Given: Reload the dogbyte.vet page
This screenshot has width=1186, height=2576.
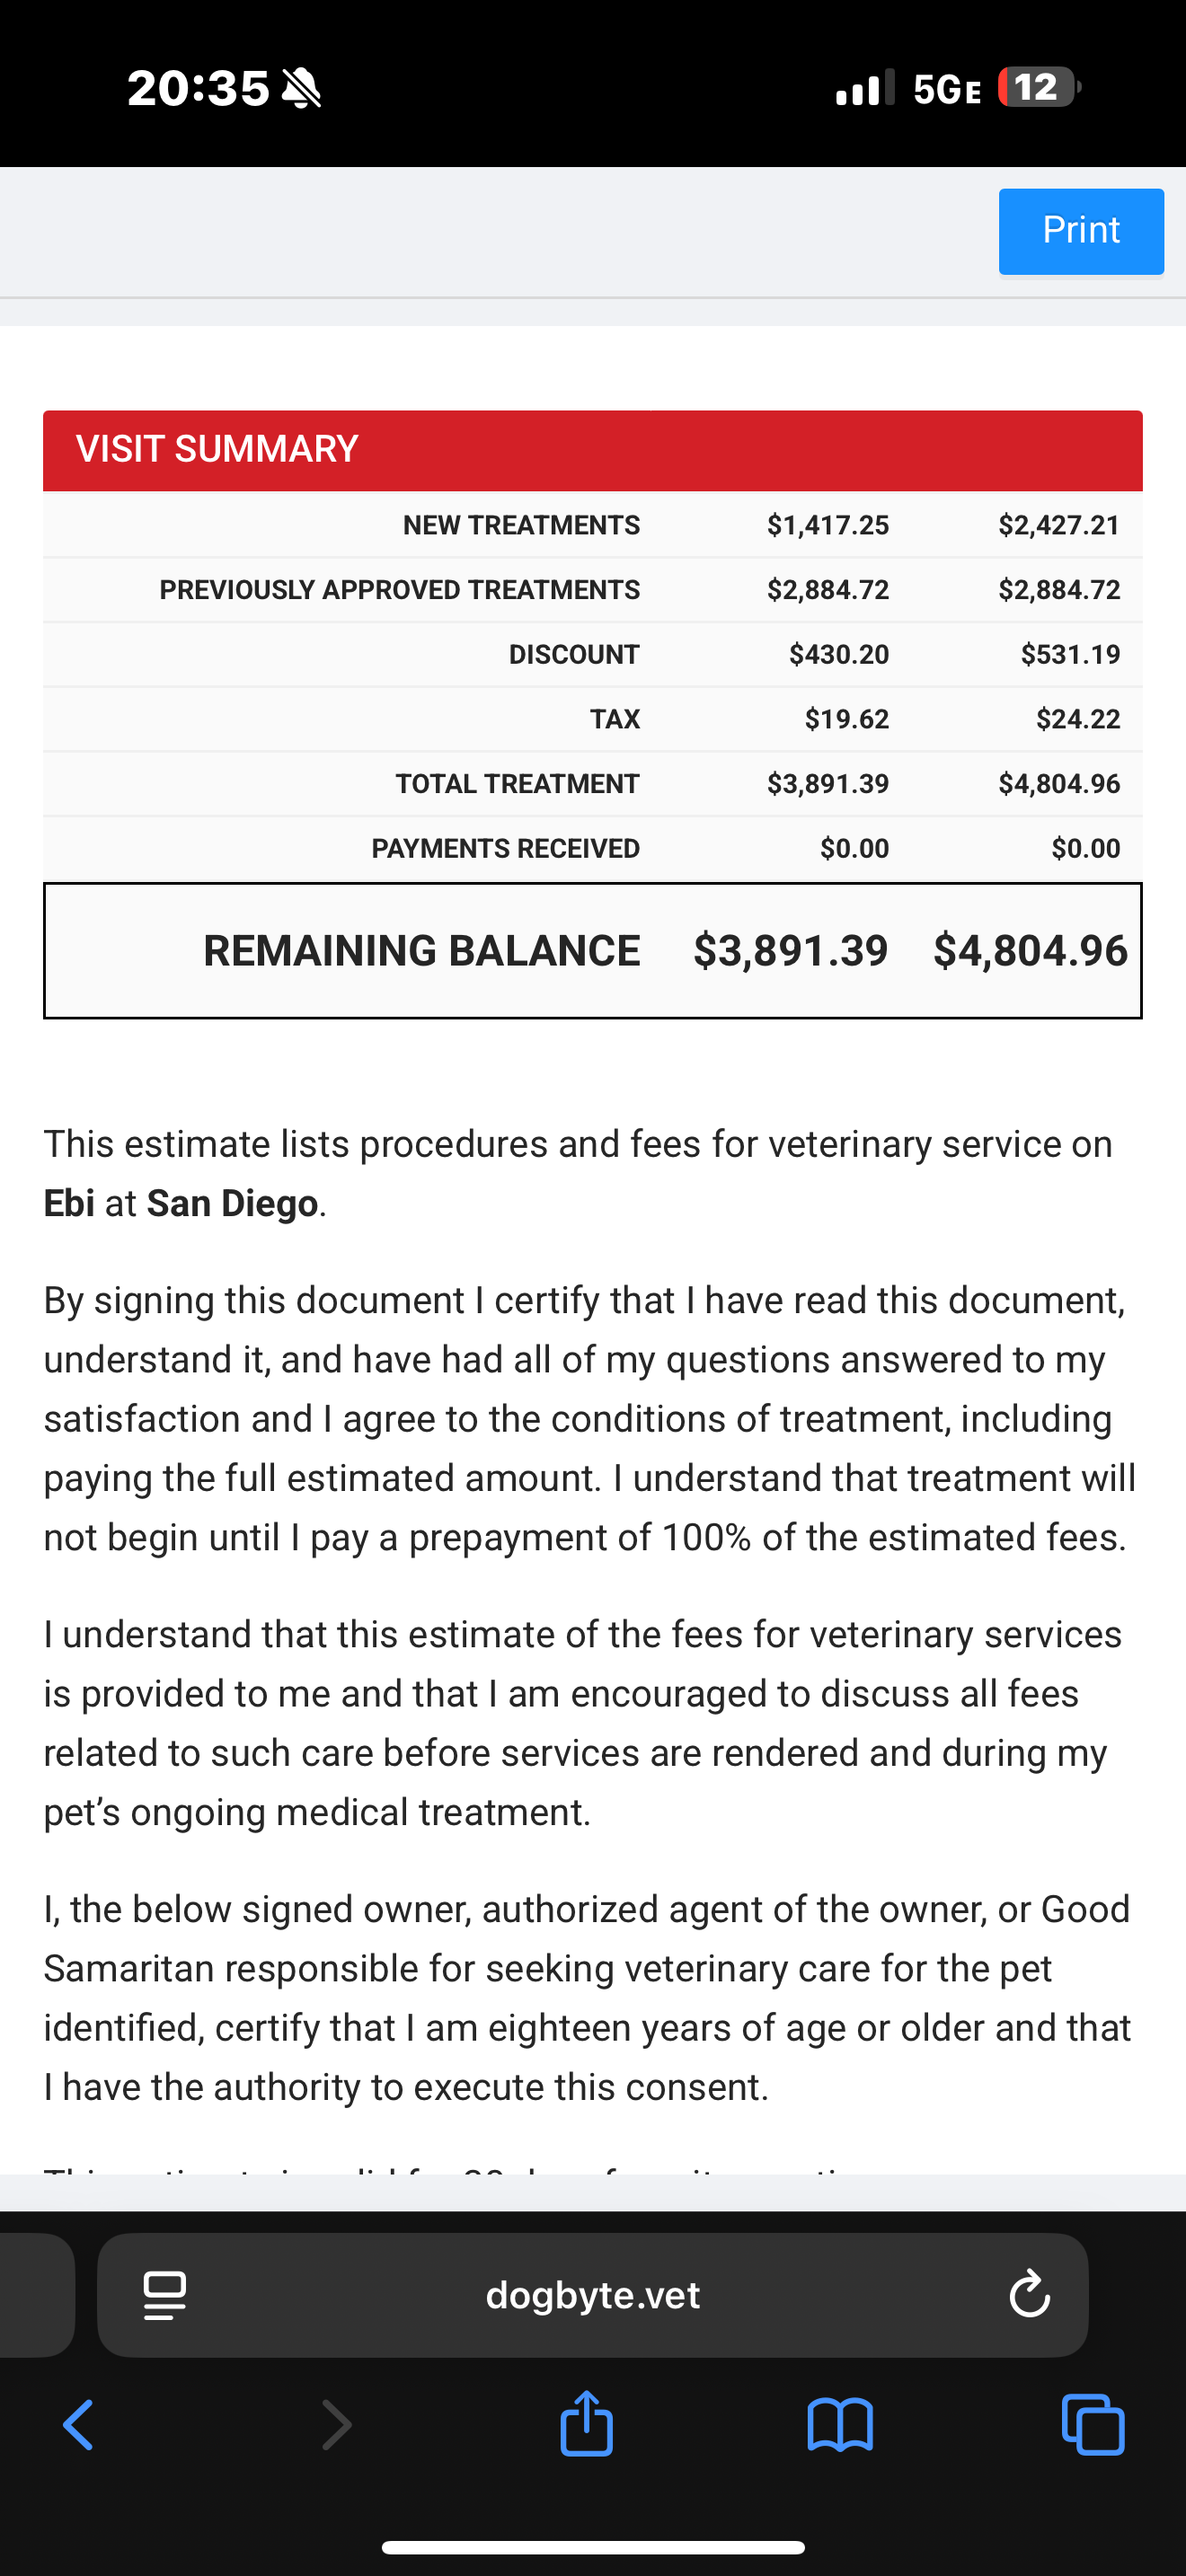Looking at the screenshot, I should 1029,2295.
